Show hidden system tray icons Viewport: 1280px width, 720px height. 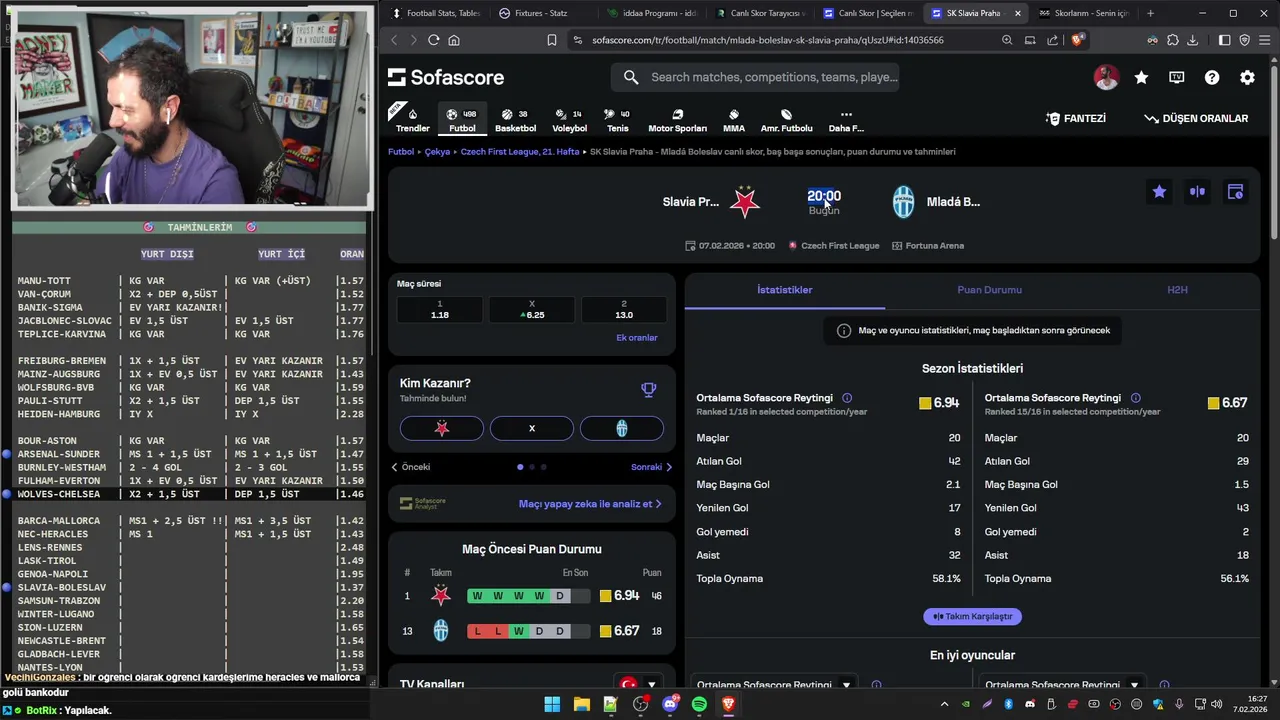pos(944,704)
